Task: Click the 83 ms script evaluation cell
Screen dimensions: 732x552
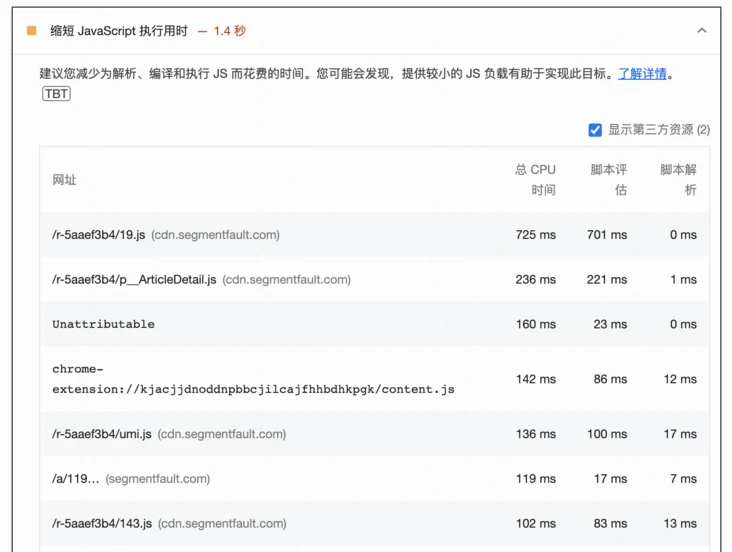Action: (x=610, y=524)
